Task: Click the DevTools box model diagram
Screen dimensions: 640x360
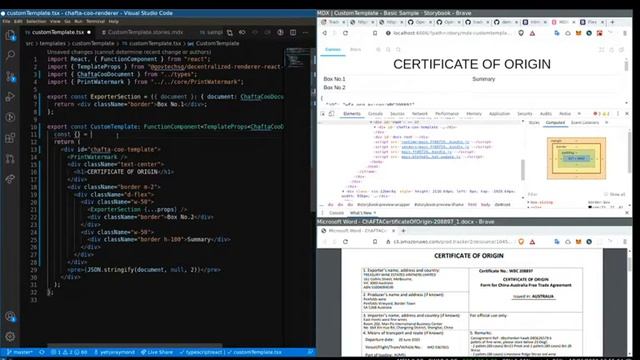Action: 576,158
